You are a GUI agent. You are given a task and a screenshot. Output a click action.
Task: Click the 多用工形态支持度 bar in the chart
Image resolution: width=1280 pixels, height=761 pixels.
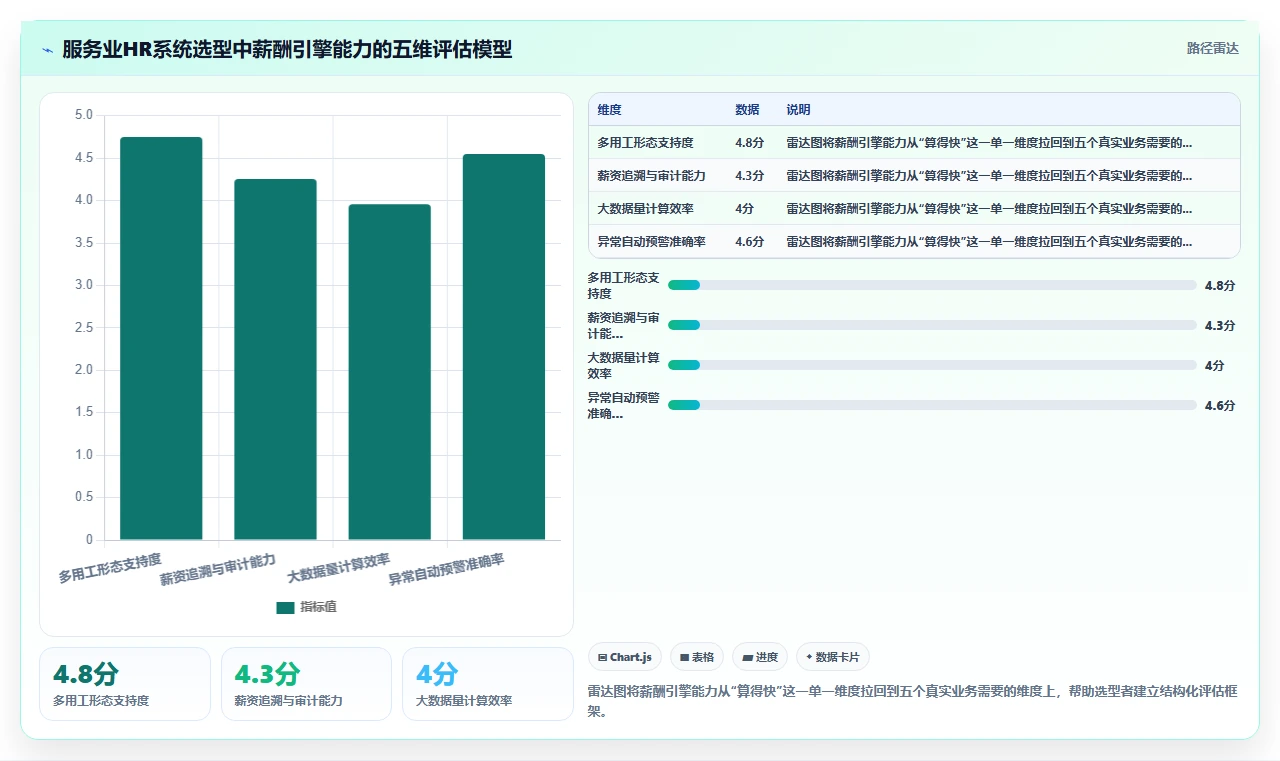pos(161,338)
